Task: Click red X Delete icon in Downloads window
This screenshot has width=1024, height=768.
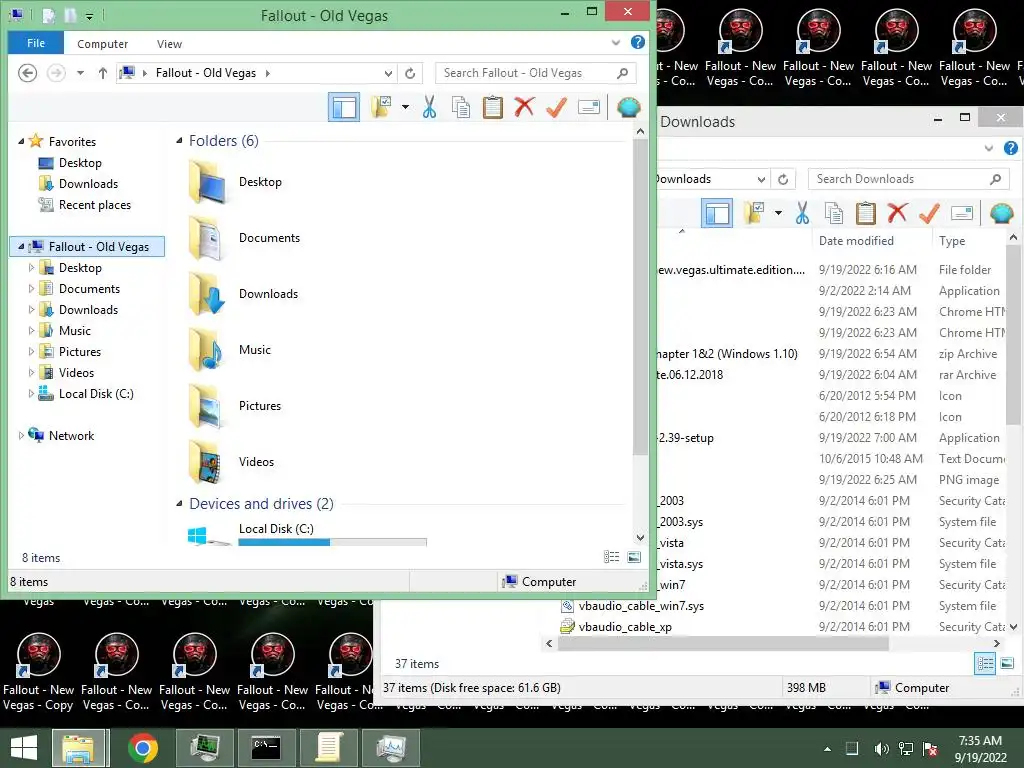Action: [x=897, y=213]
